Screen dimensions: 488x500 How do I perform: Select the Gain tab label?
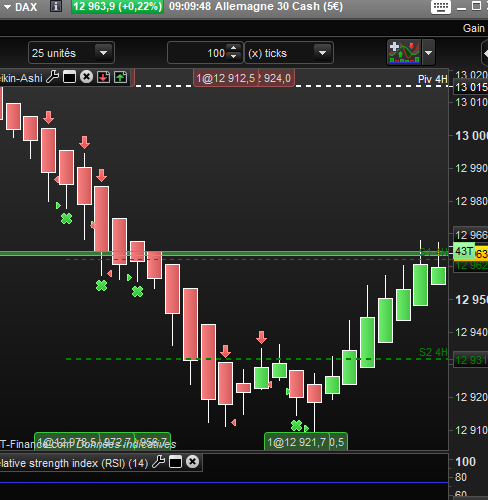(473, 28)
